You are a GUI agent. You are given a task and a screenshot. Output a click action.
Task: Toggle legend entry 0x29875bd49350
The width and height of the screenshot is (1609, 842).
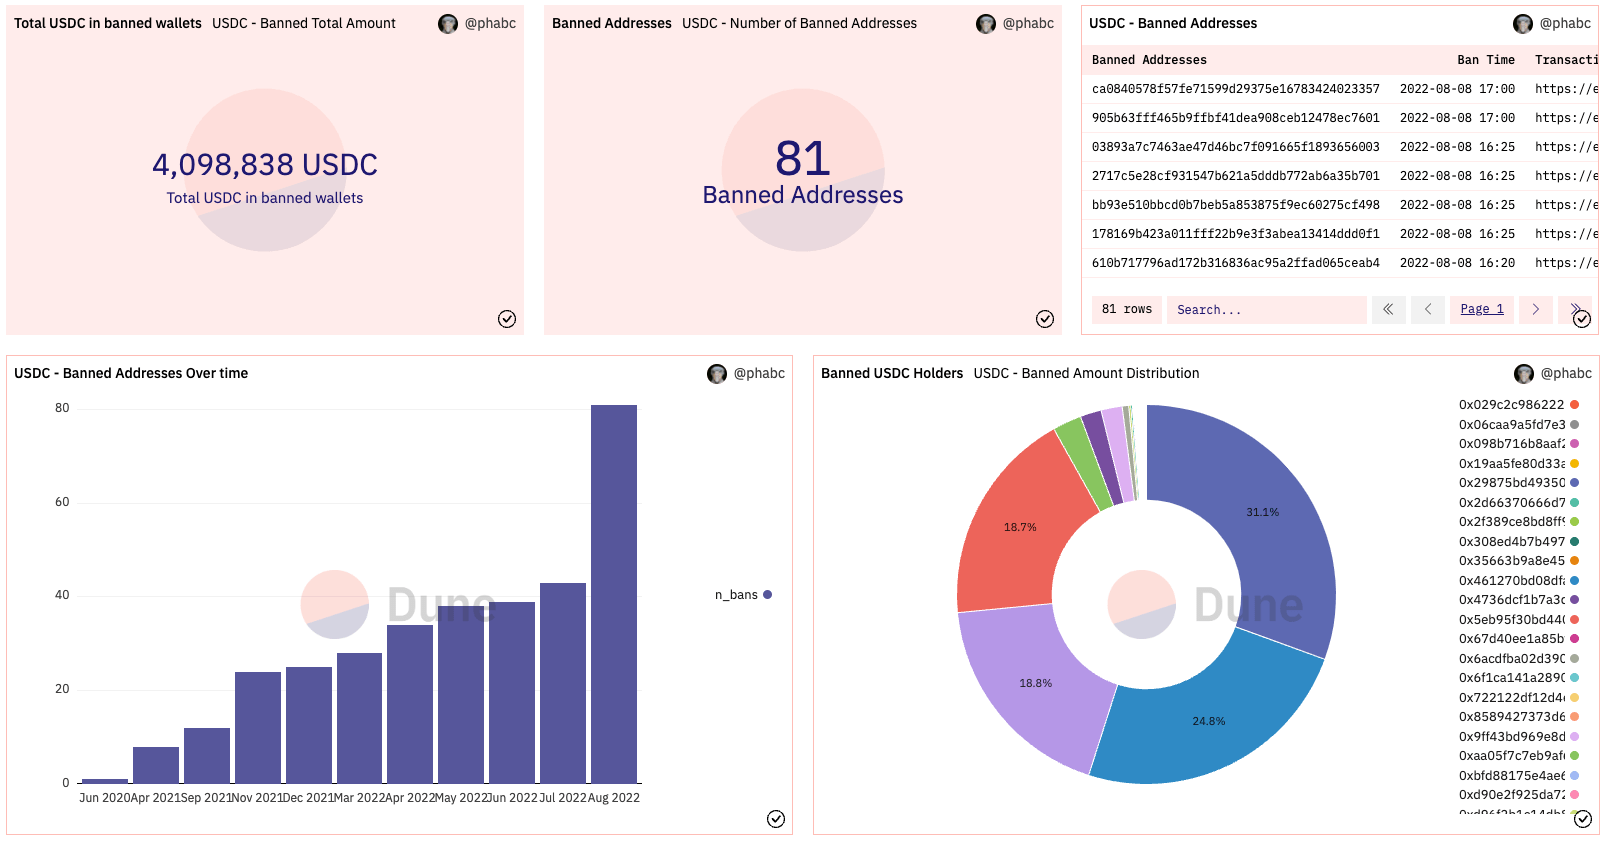click(1518, 483)
